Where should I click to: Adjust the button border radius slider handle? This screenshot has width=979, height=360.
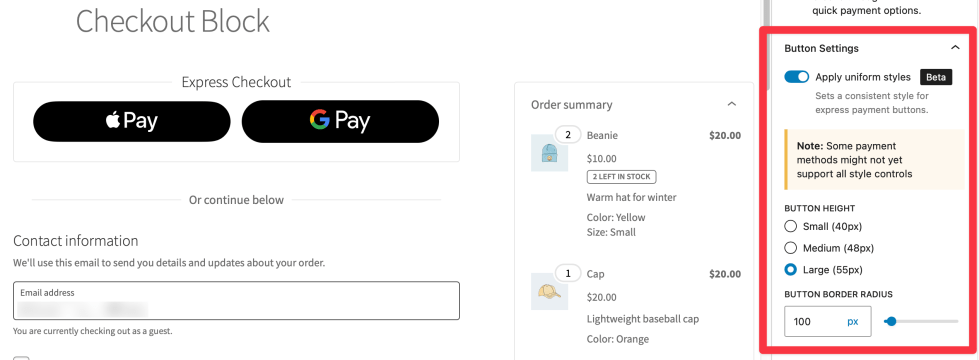pyautogui.click(x=892, y=321)
